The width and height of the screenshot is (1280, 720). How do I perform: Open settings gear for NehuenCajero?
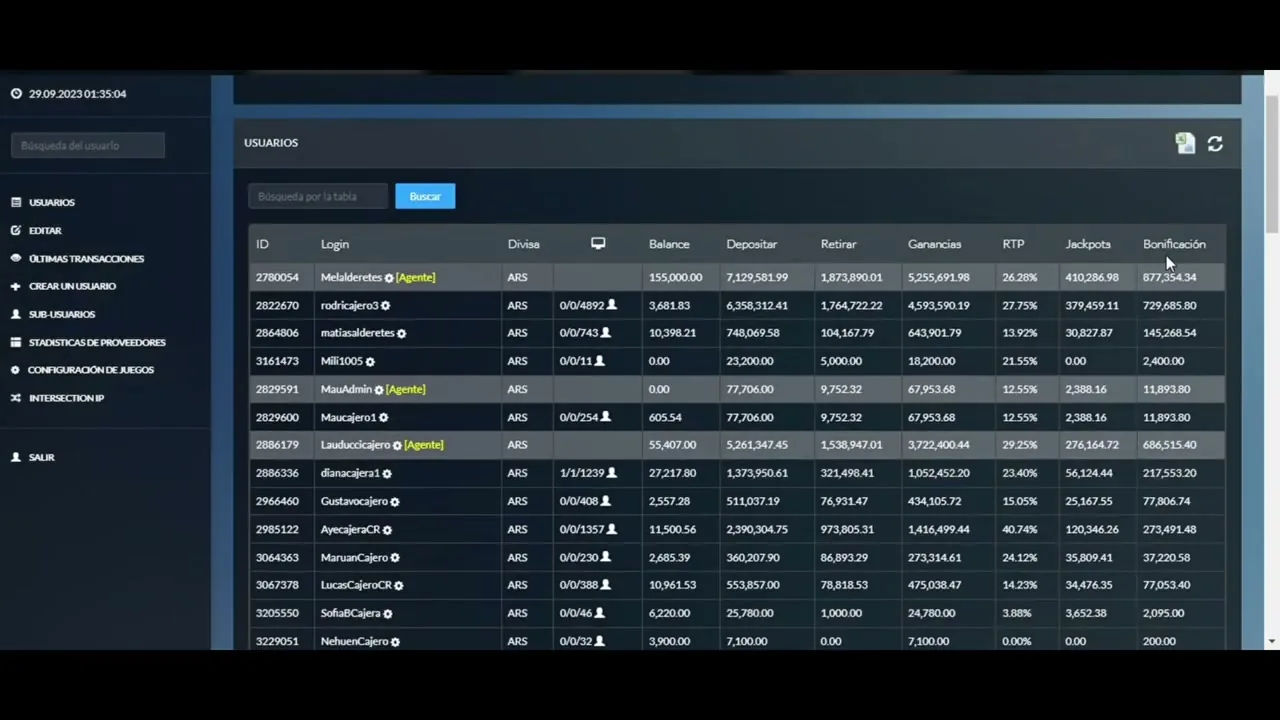click(x=395, y=642)
